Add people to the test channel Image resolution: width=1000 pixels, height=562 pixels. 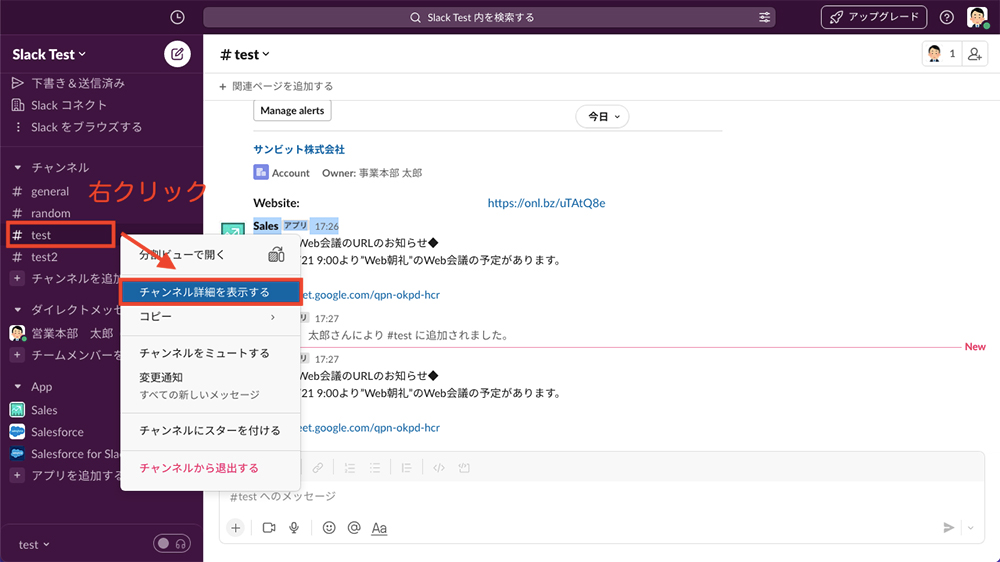(x=974, y=54)
